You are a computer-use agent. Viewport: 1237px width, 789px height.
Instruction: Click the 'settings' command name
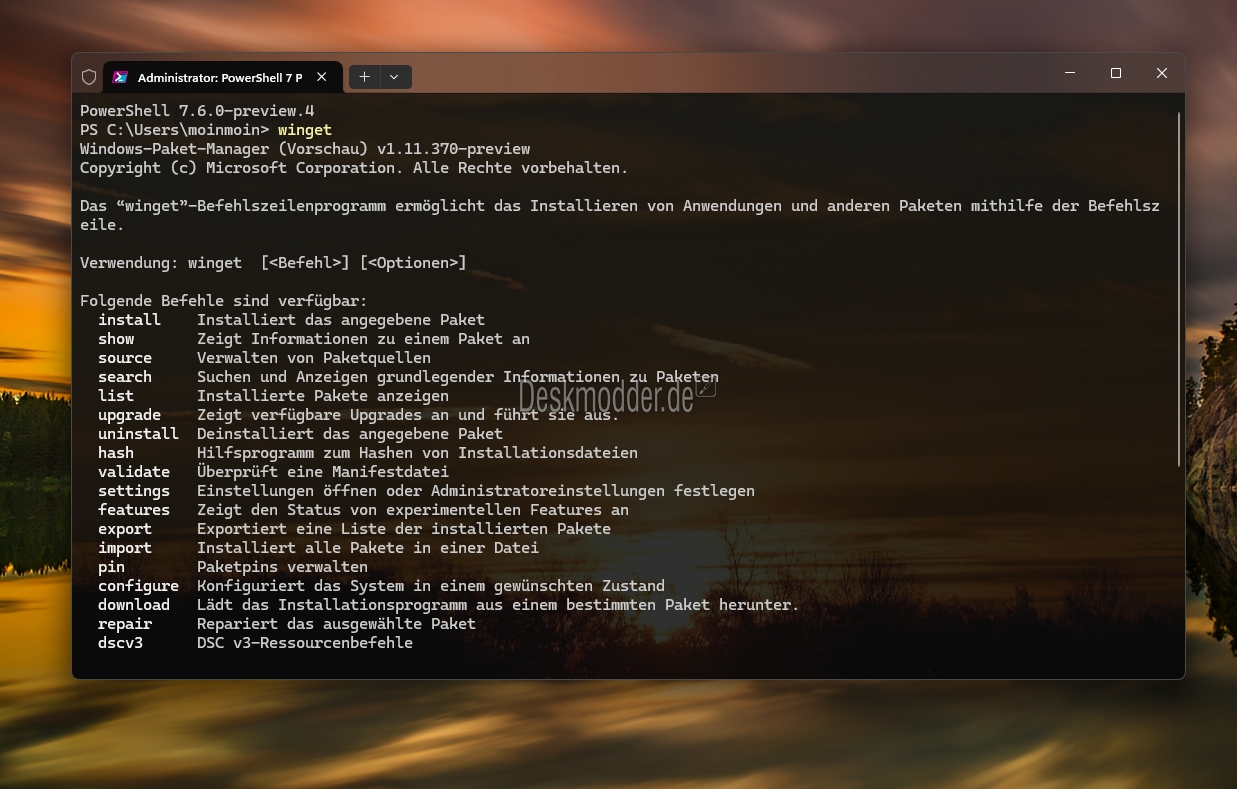click(x=134, y=491)
